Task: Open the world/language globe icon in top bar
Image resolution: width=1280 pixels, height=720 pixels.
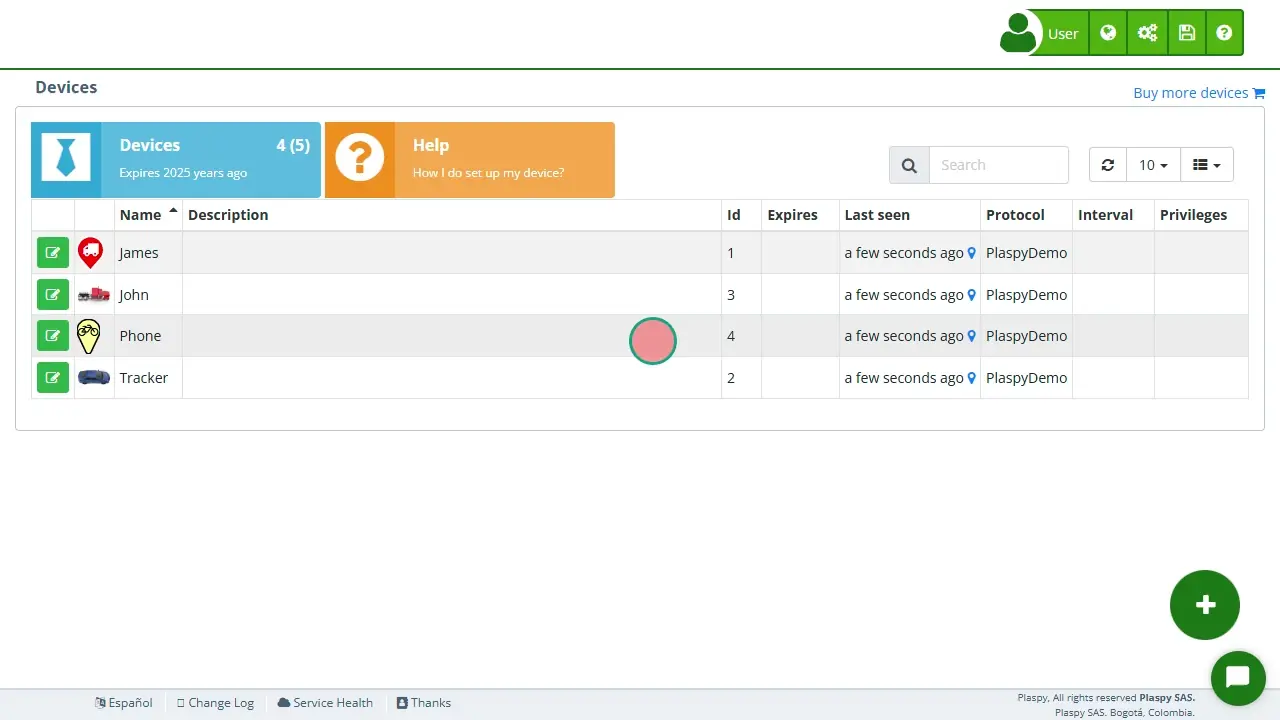Action: 1108,32
